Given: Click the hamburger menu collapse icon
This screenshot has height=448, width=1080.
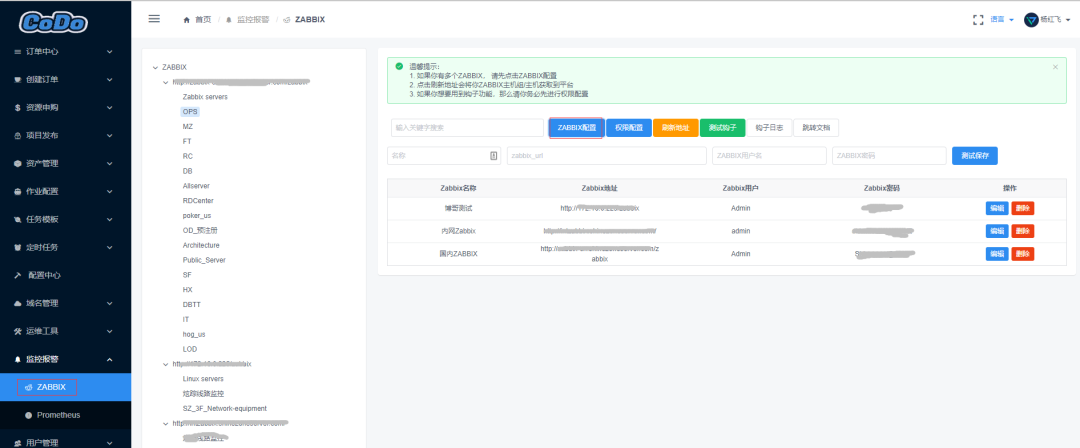Looking at the screenshot, I should point(153,19).
